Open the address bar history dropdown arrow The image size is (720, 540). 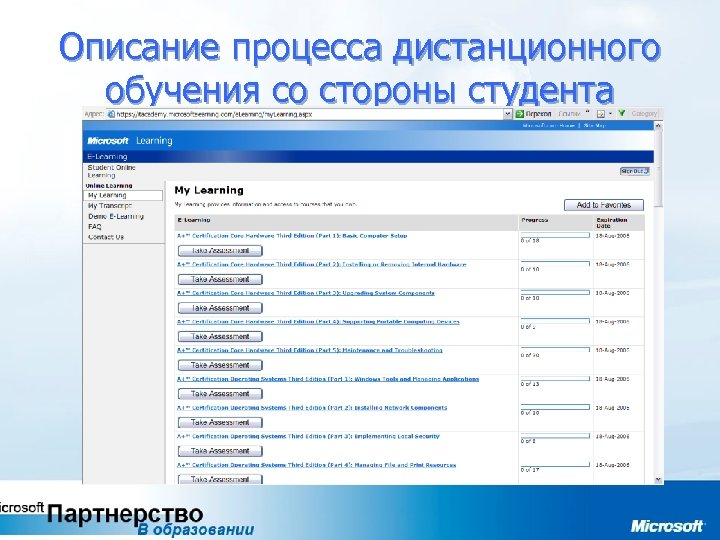coord(507,113)
